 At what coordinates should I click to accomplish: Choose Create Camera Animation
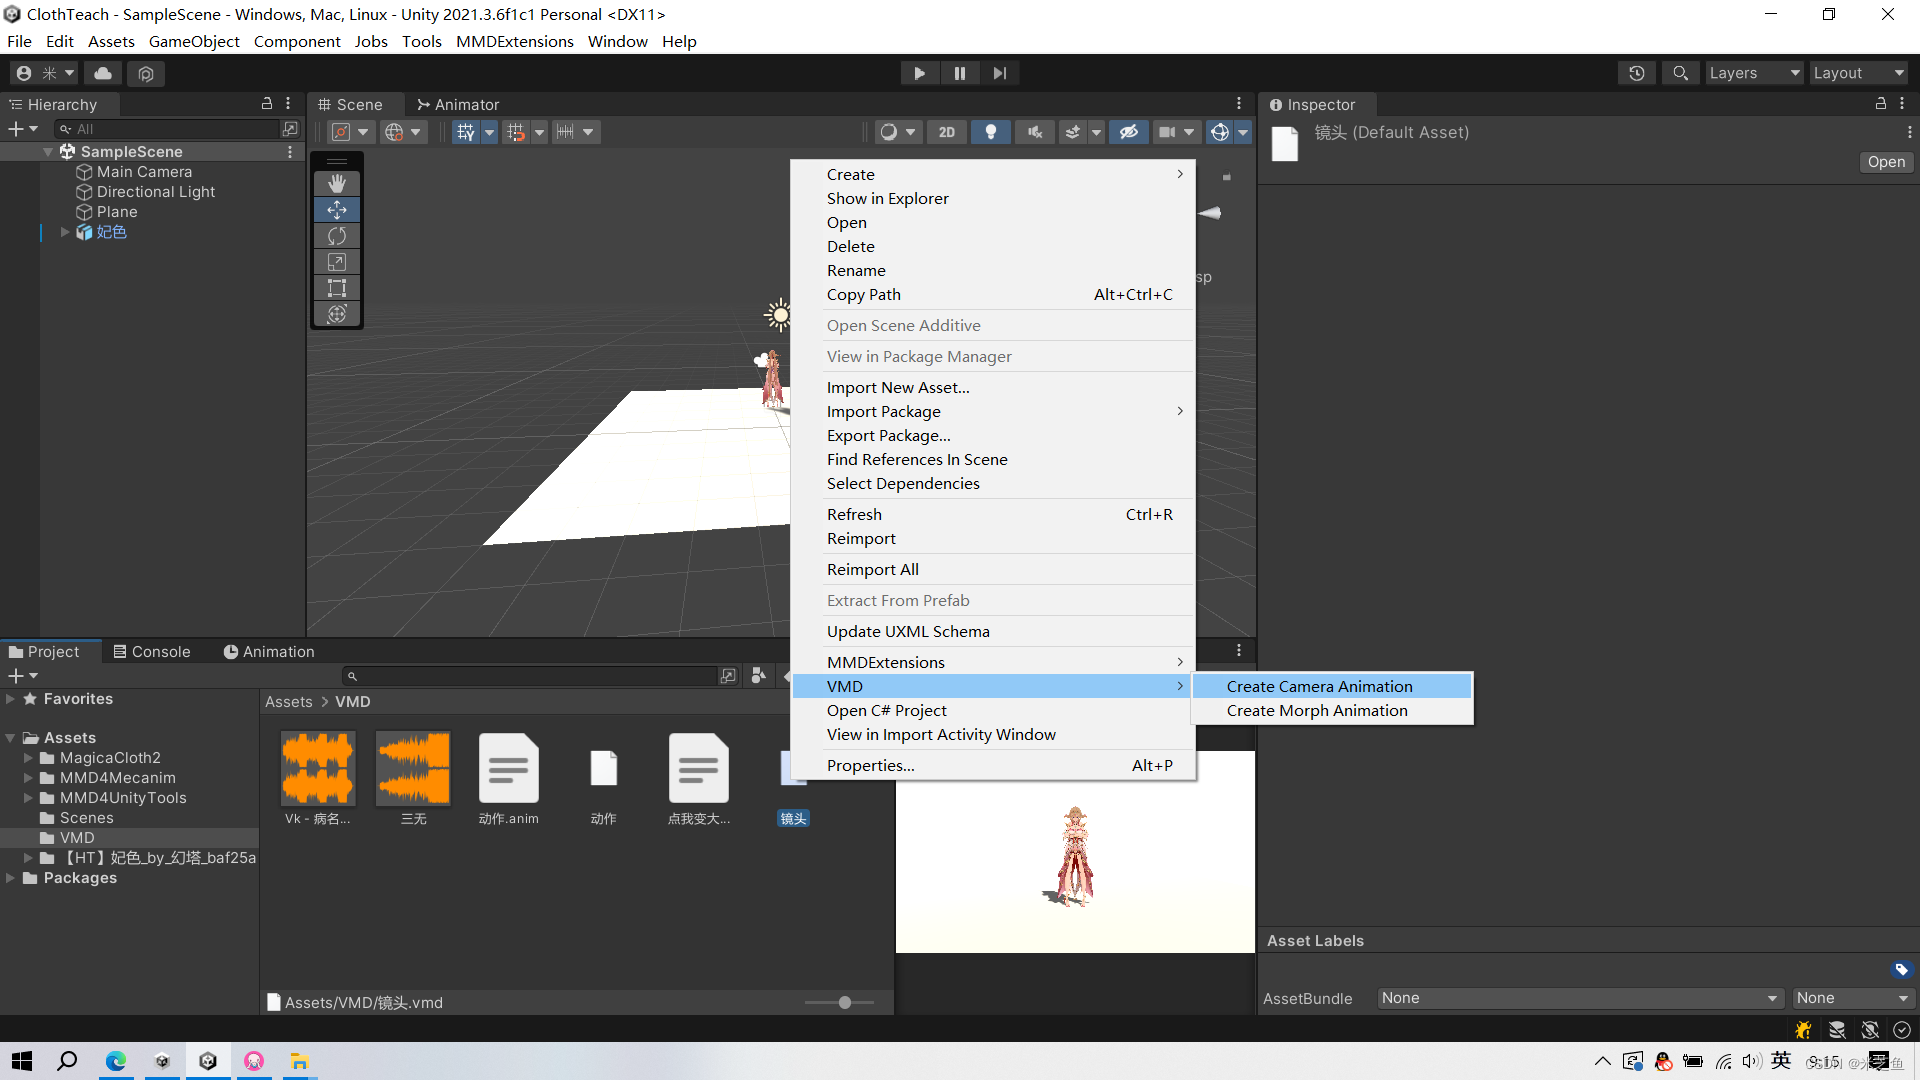click(x=1319, y=686)
